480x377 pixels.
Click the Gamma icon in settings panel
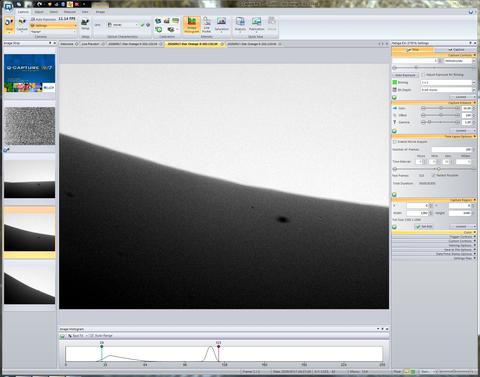[x=395, y=122]
